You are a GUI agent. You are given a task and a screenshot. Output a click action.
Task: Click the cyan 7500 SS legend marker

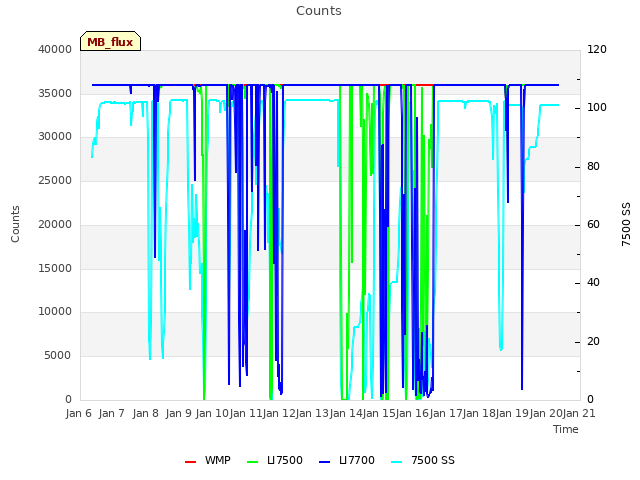coord(396,462)
